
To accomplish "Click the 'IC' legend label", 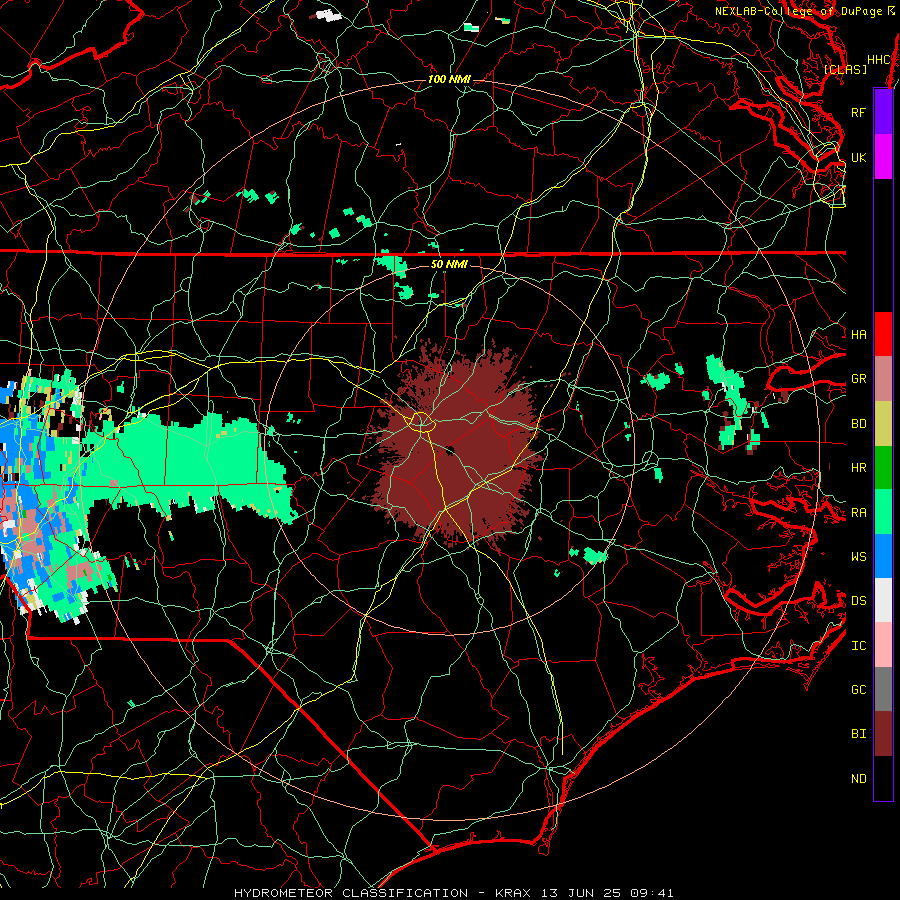I will (x=858, y=646).
